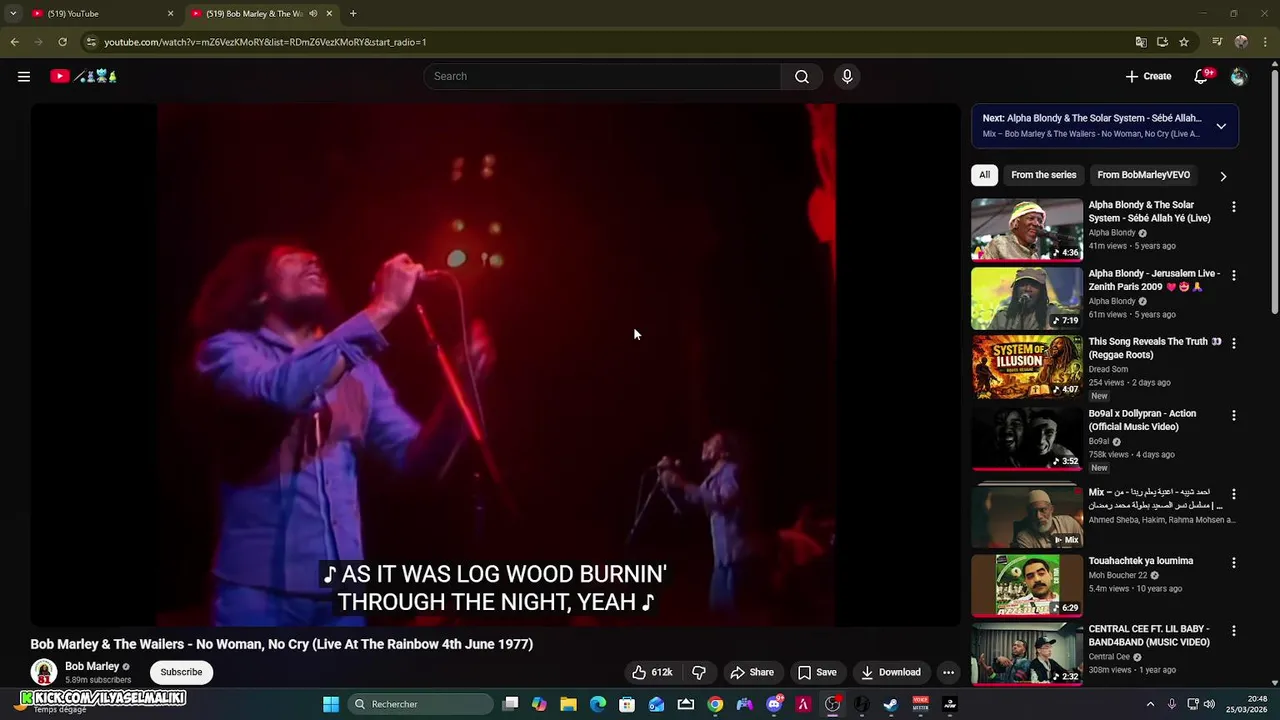Open the notifications bell
1280x720 pixels.
[x=1202, y=76]
